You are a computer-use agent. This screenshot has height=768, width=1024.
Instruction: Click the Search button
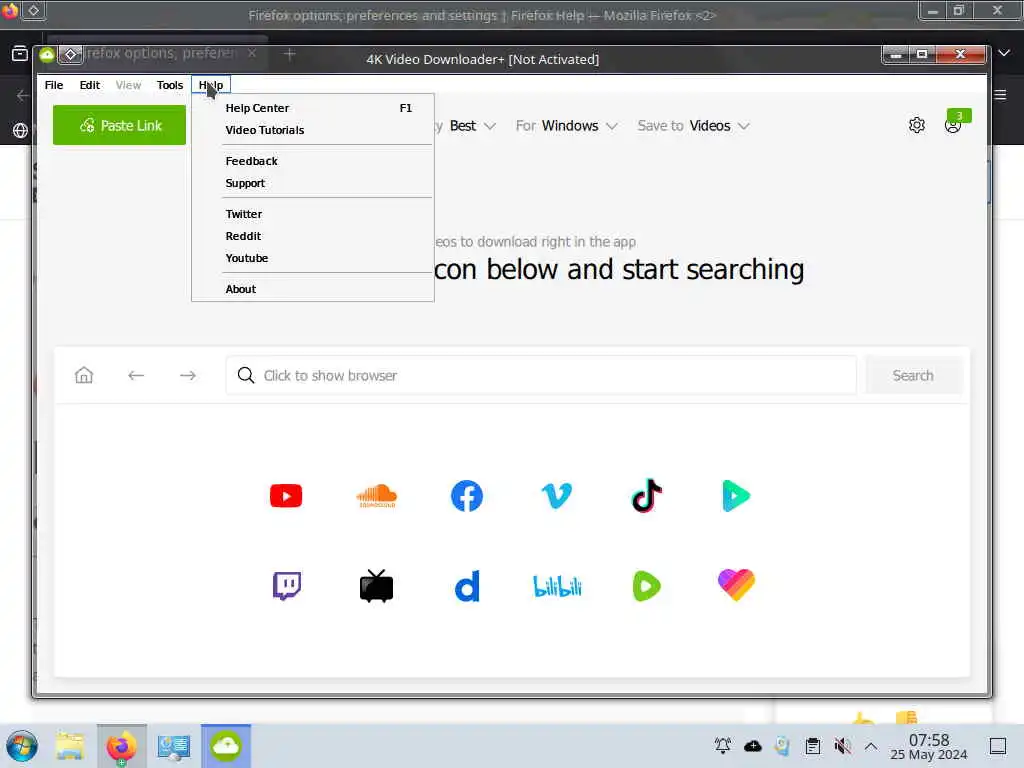coord(913,375)
